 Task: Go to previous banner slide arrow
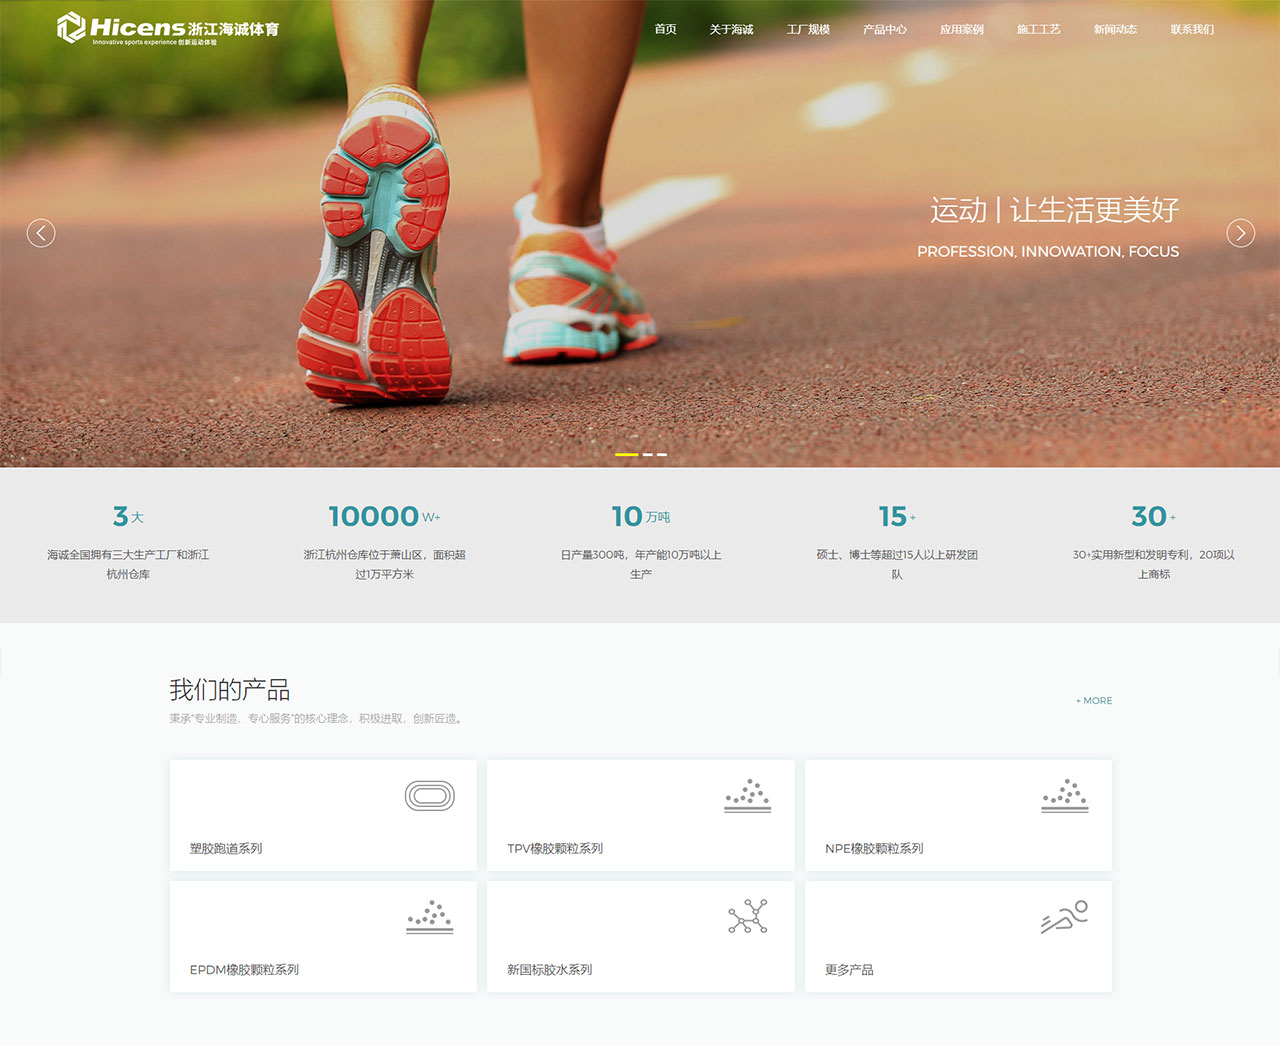41,233
